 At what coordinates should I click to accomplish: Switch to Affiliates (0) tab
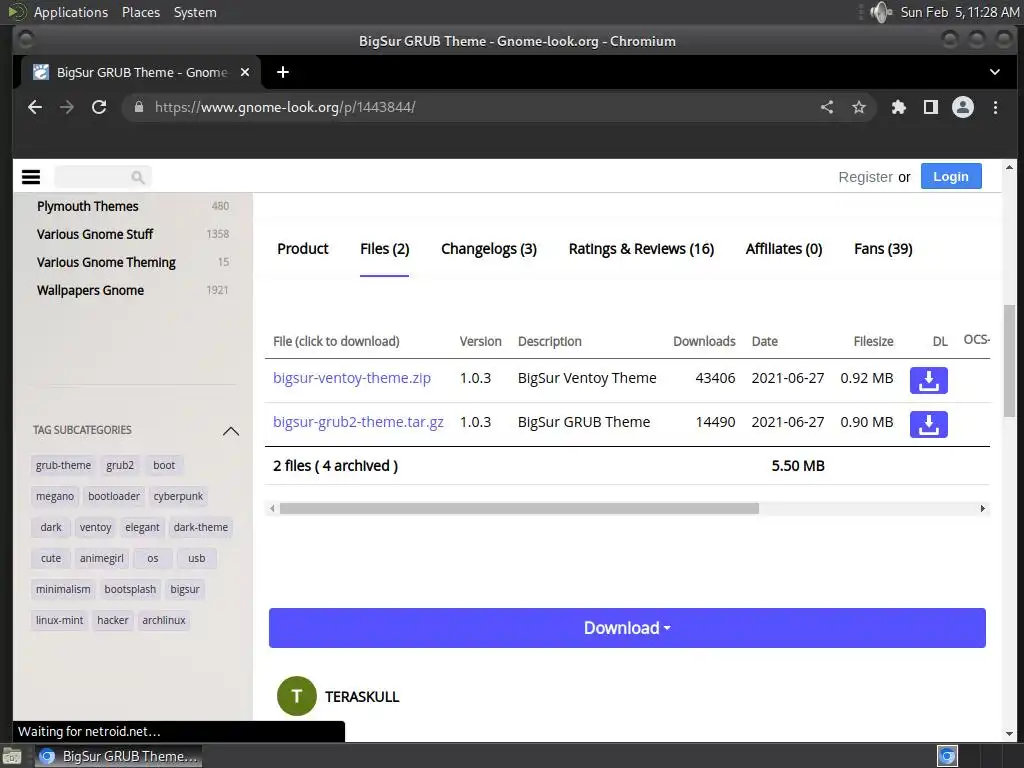click(x=784, y=249)
